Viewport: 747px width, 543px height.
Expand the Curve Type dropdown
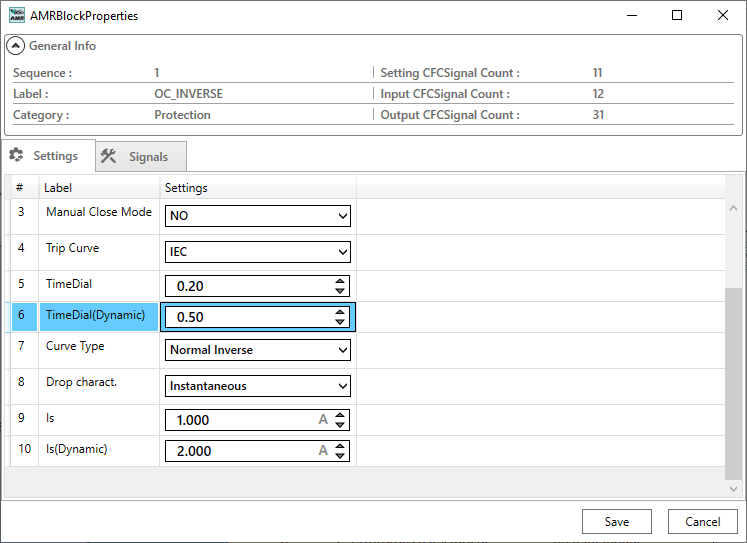click(258, 350)
